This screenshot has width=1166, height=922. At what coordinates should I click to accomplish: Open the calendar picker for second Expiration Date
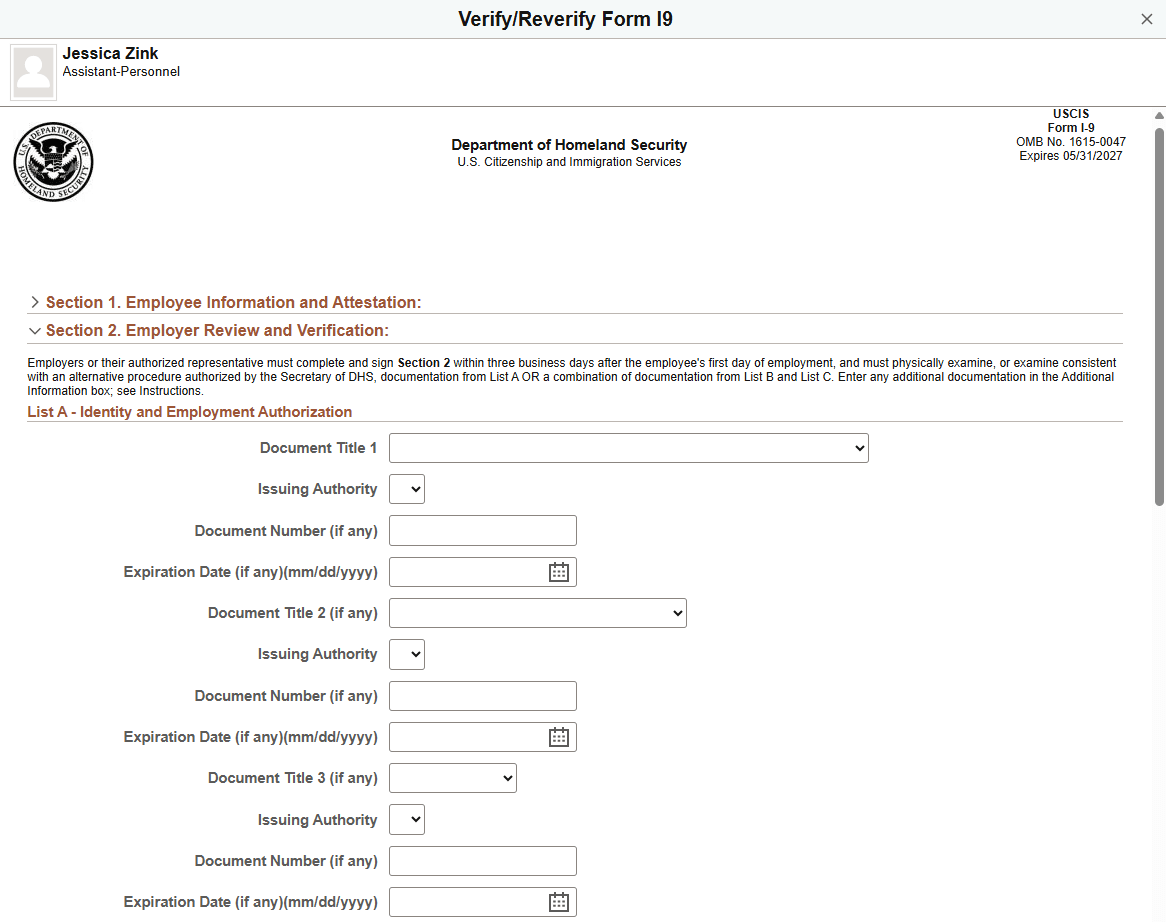(558, 736)
